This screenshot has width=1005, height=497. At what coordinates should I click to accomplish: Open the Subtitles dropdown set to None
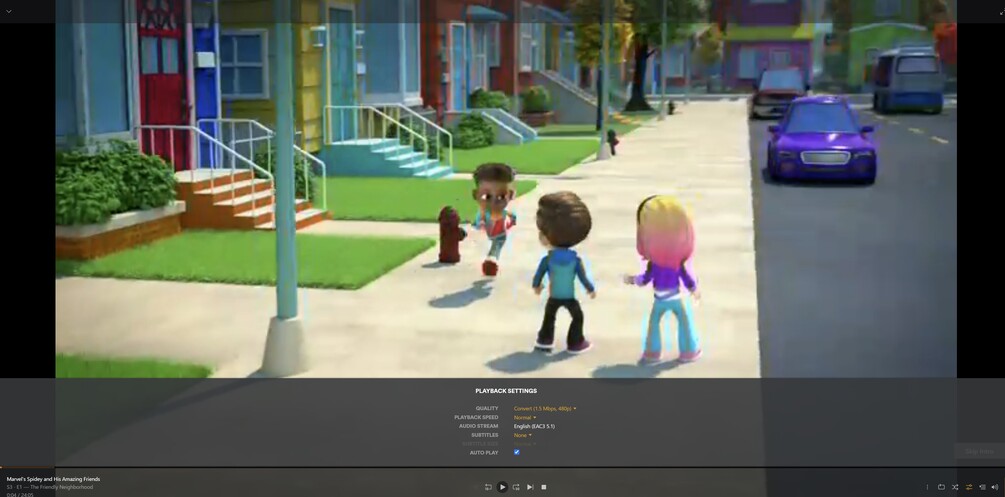[x=522, y=435]
